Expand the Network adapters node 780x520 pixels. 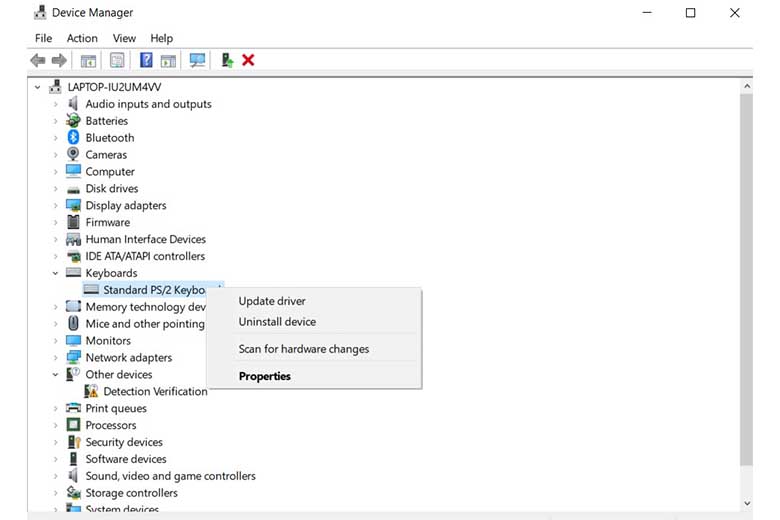56,358
